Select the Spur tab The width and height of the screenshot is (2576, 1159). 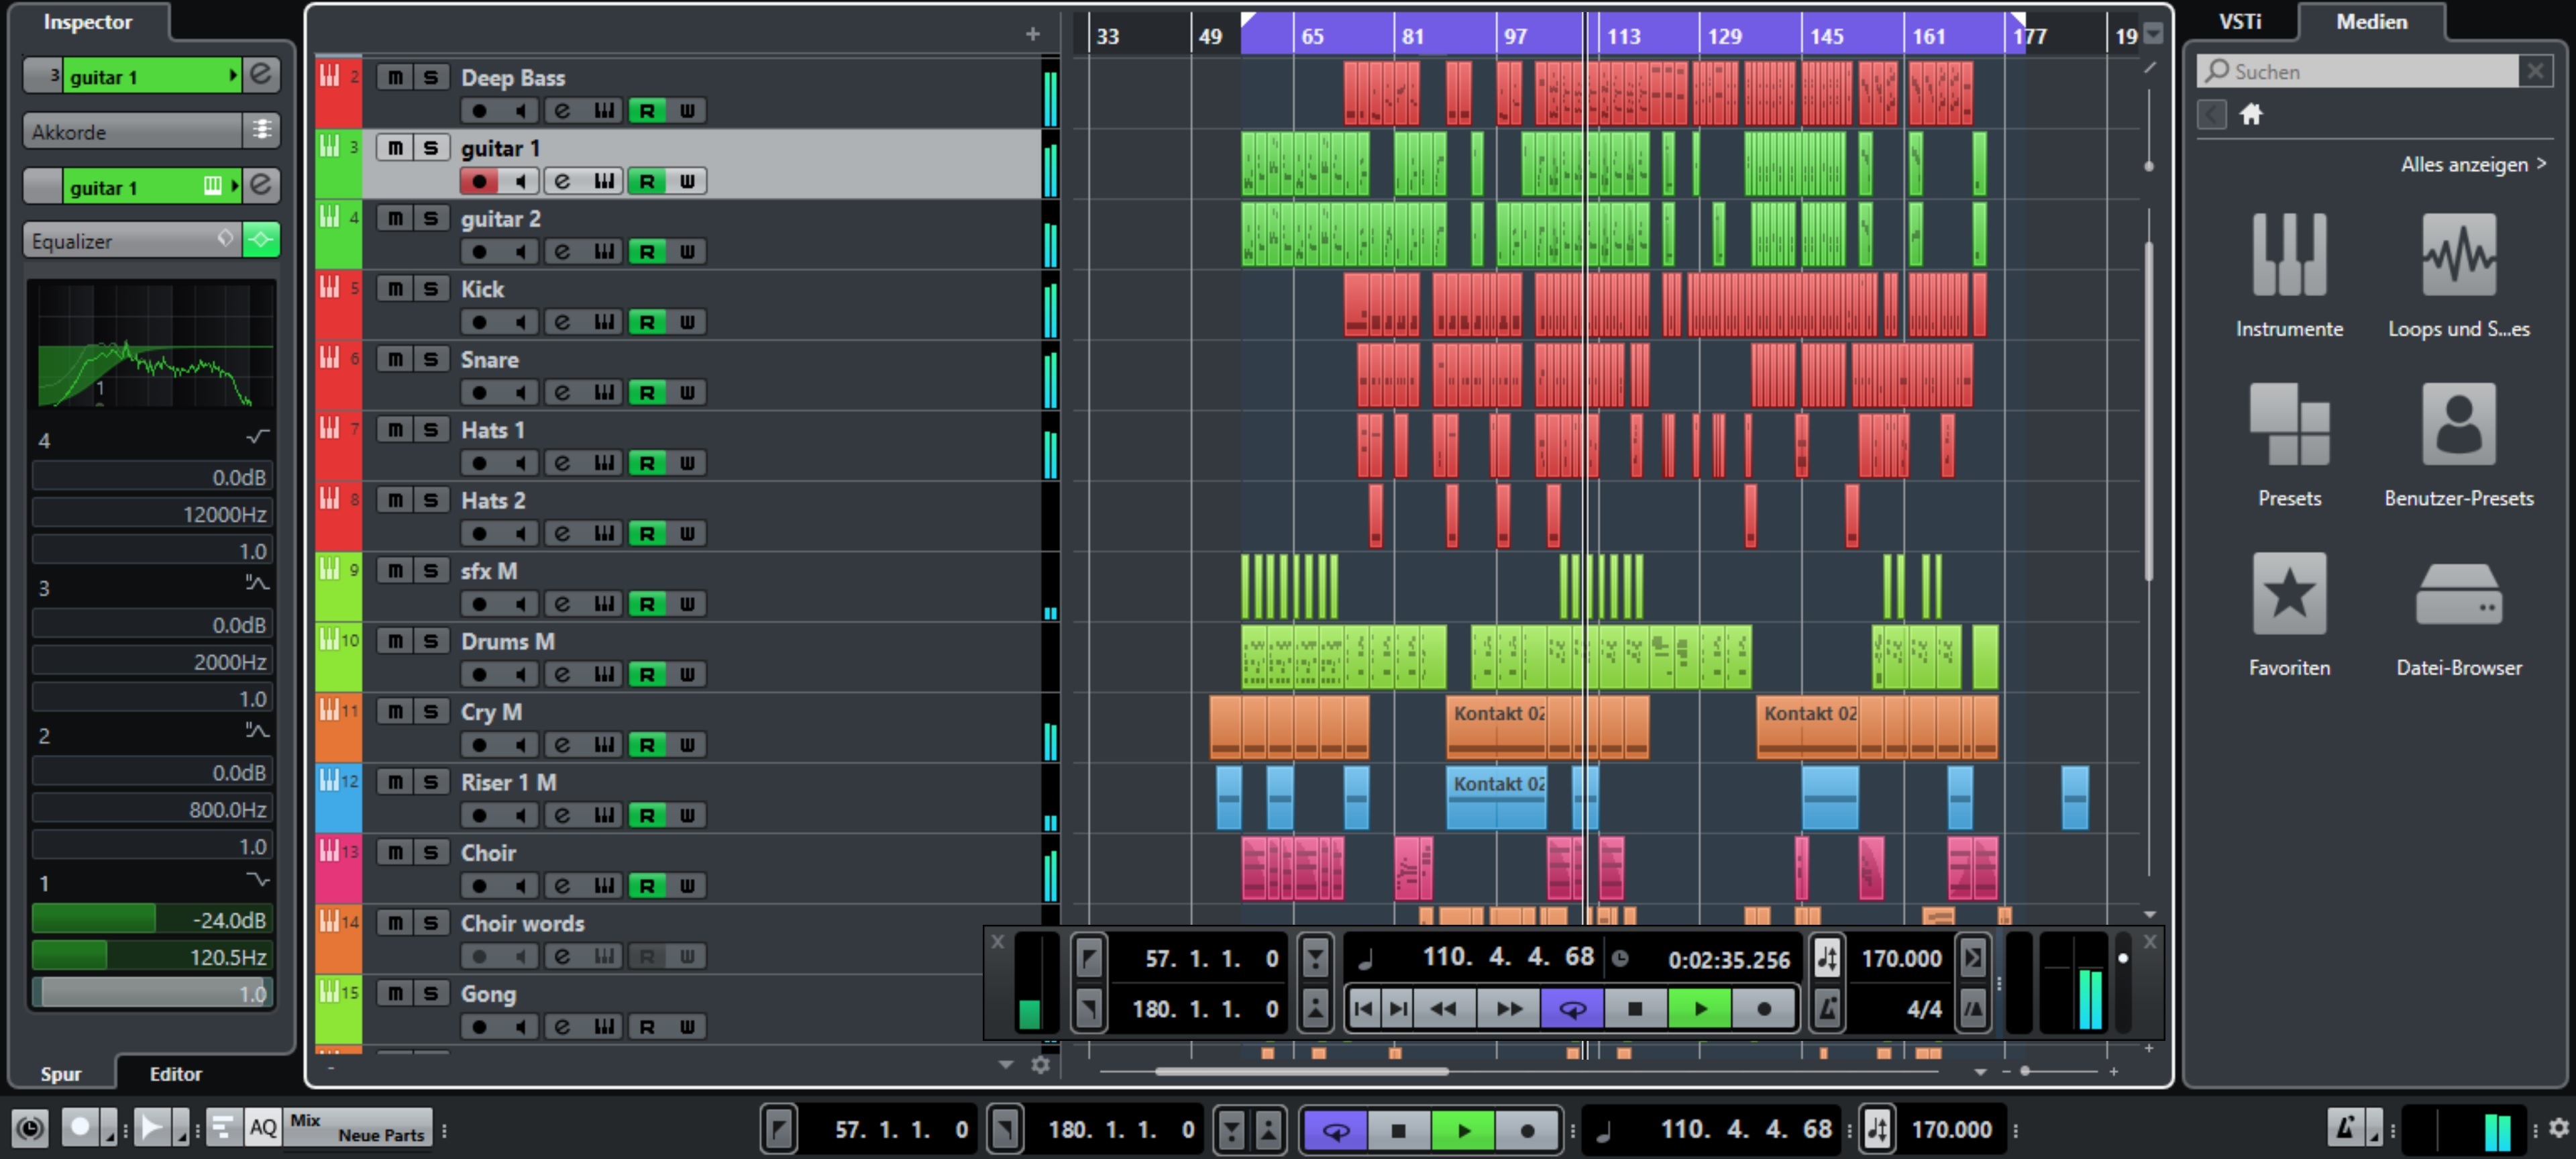(61, 1074)
